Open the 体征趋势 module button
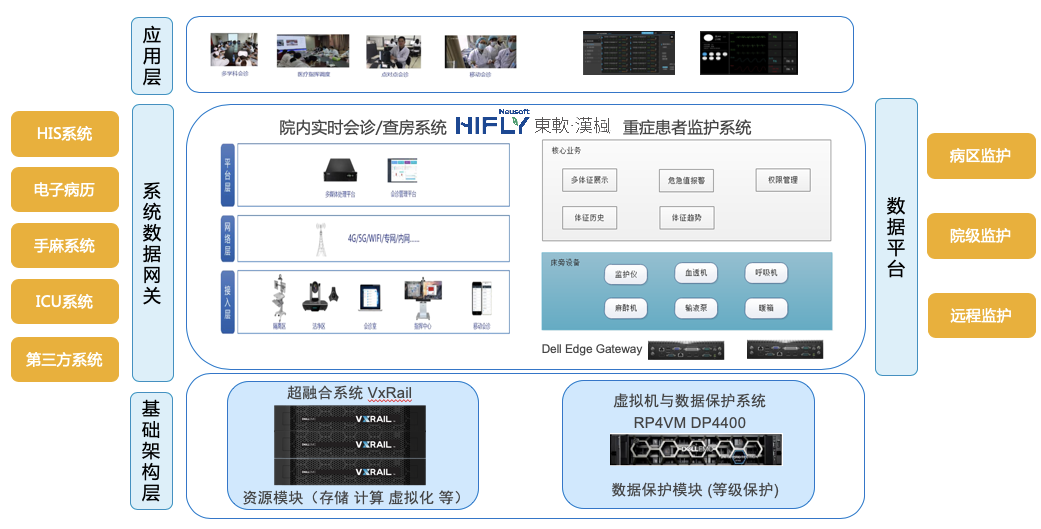 tap(686, 218)
